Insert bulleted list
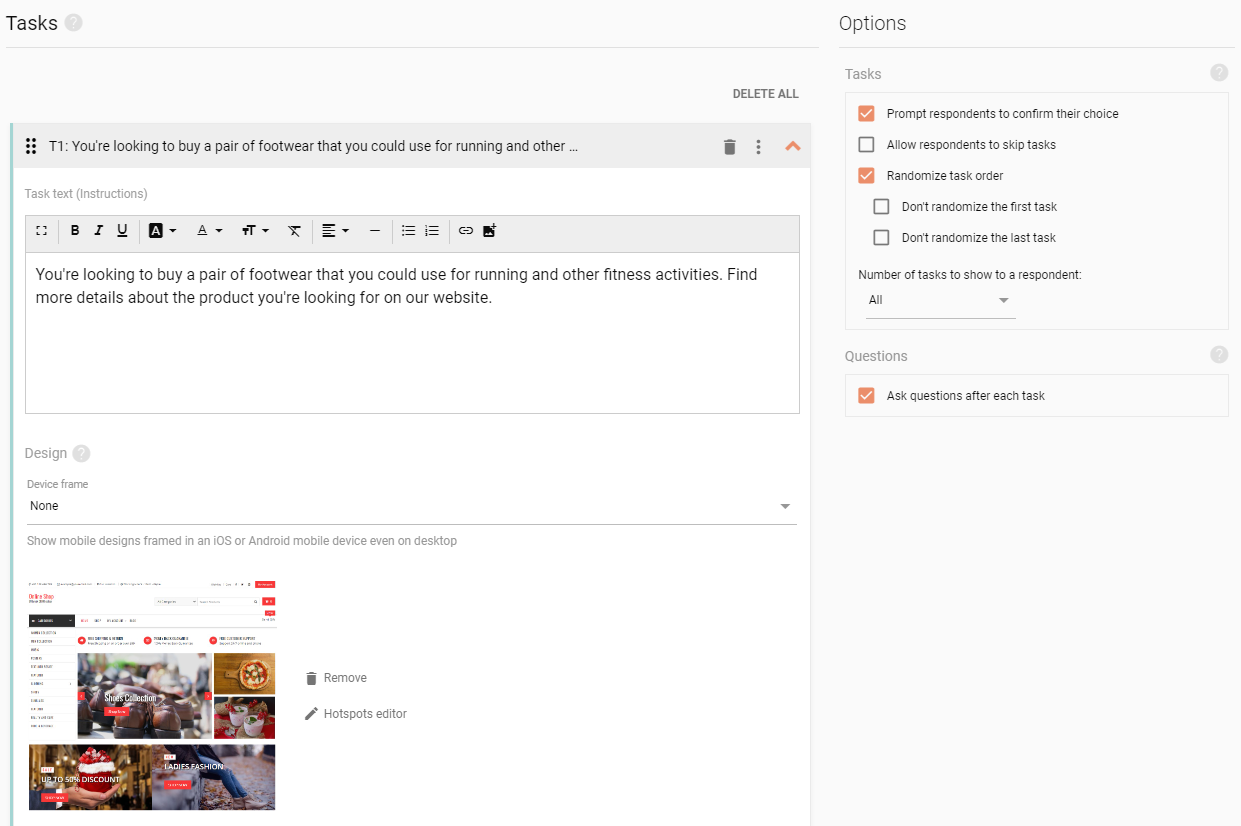The height and width of the screenshot is (826, 1241). tap(408, 231)
